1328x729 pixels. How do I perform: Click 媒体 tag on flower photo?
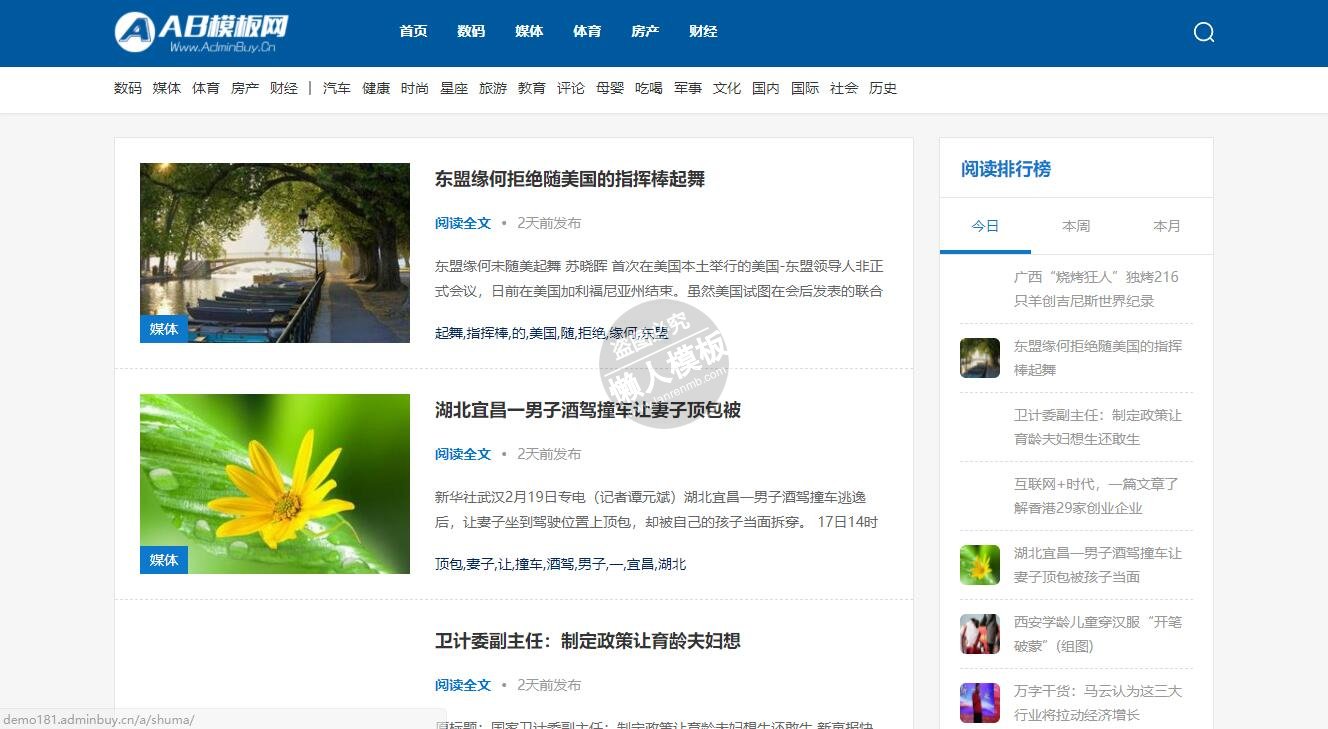[x=164, y=560]
